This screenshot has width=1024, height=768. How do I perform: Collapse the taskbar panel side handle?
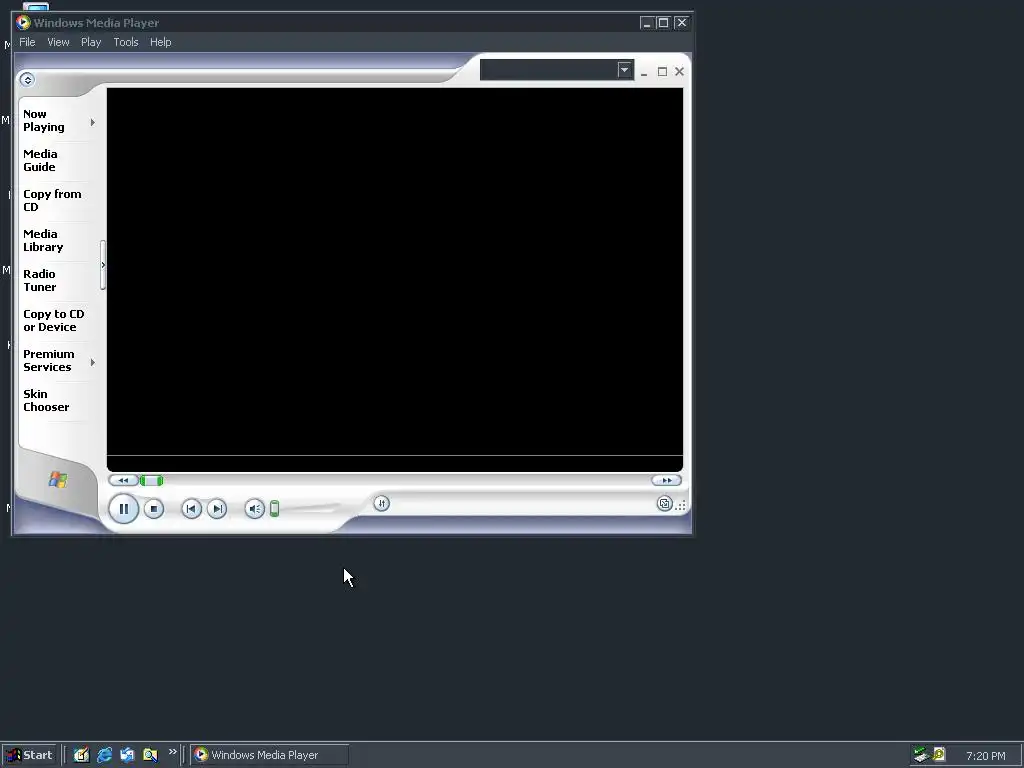tap(103, 265)
